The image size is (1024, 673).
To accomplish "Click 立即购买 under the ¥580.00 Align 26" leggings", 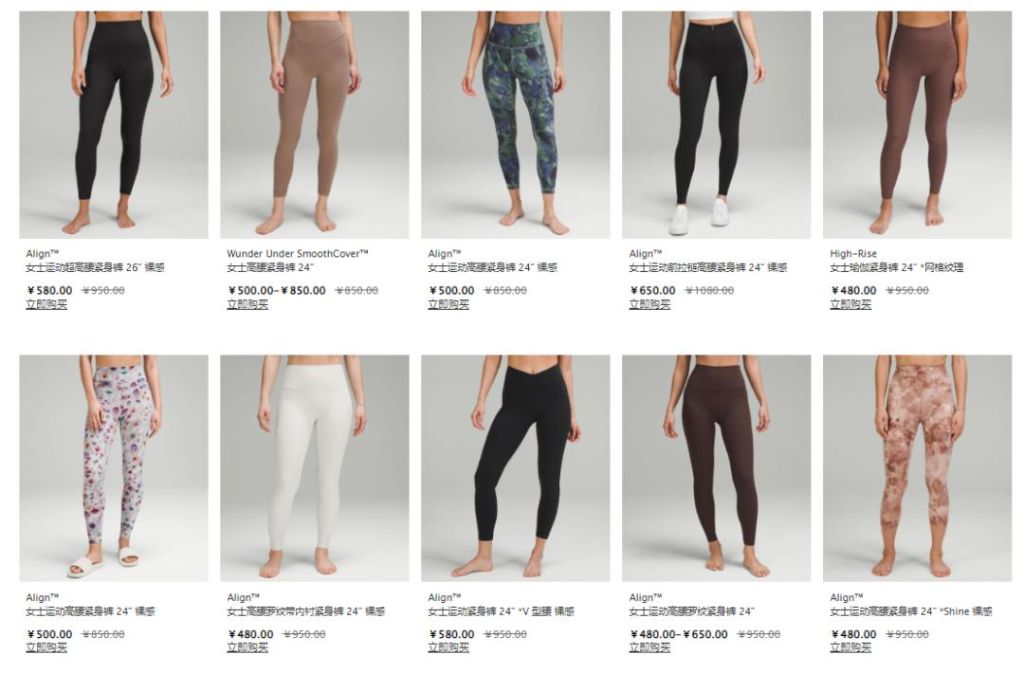I will pyautogui.click(x=46, y=304).
